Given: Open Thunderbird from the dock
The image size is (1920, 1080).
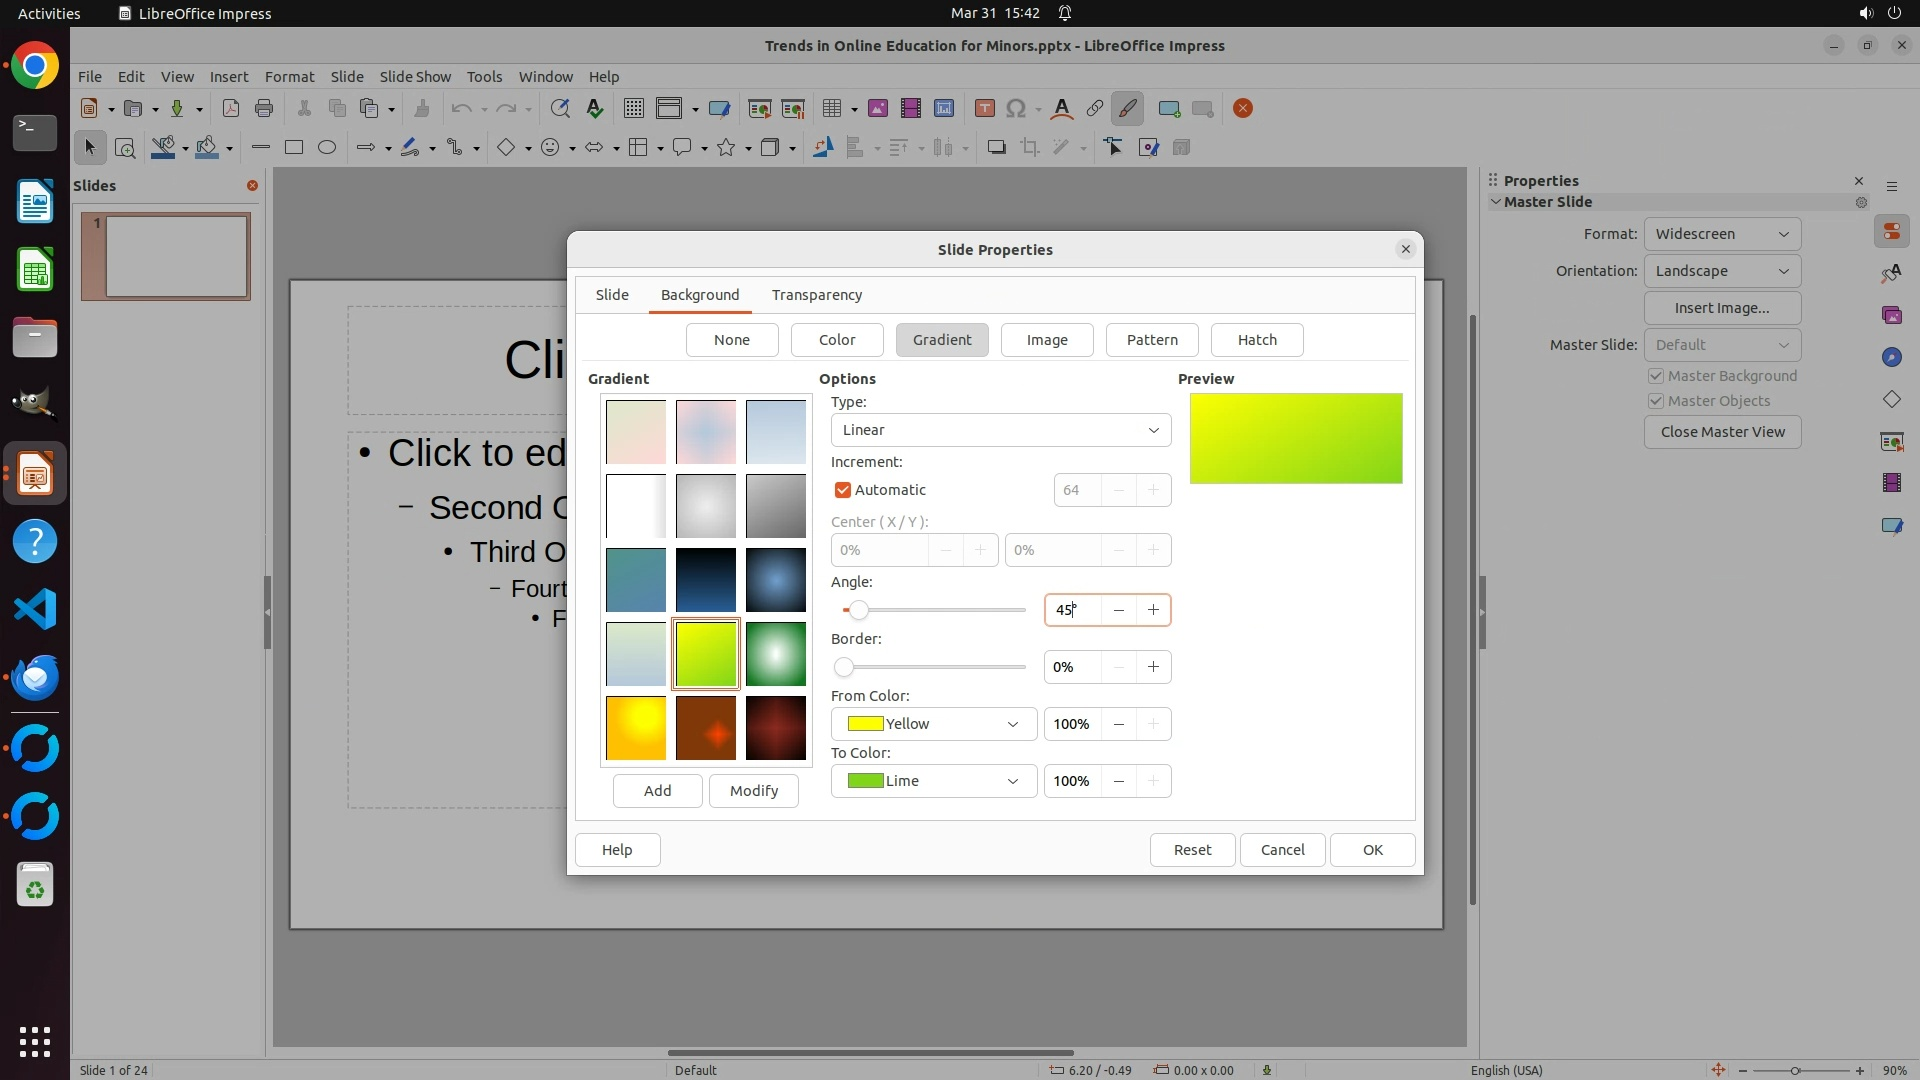Looking at the screenshot, I should pyautogui.click(x=35, y=677).
